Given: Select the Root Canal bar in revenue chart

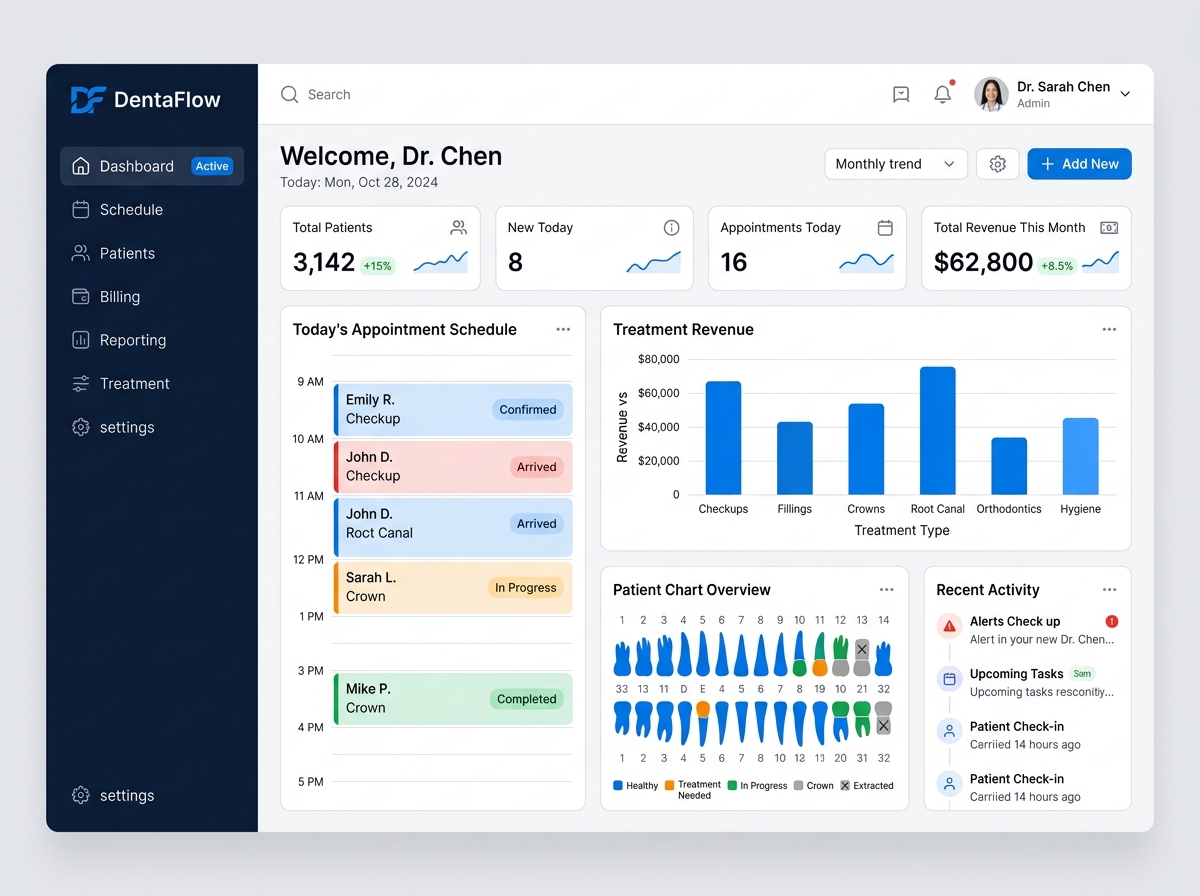Looking at the screenshot, I should 937,431.
